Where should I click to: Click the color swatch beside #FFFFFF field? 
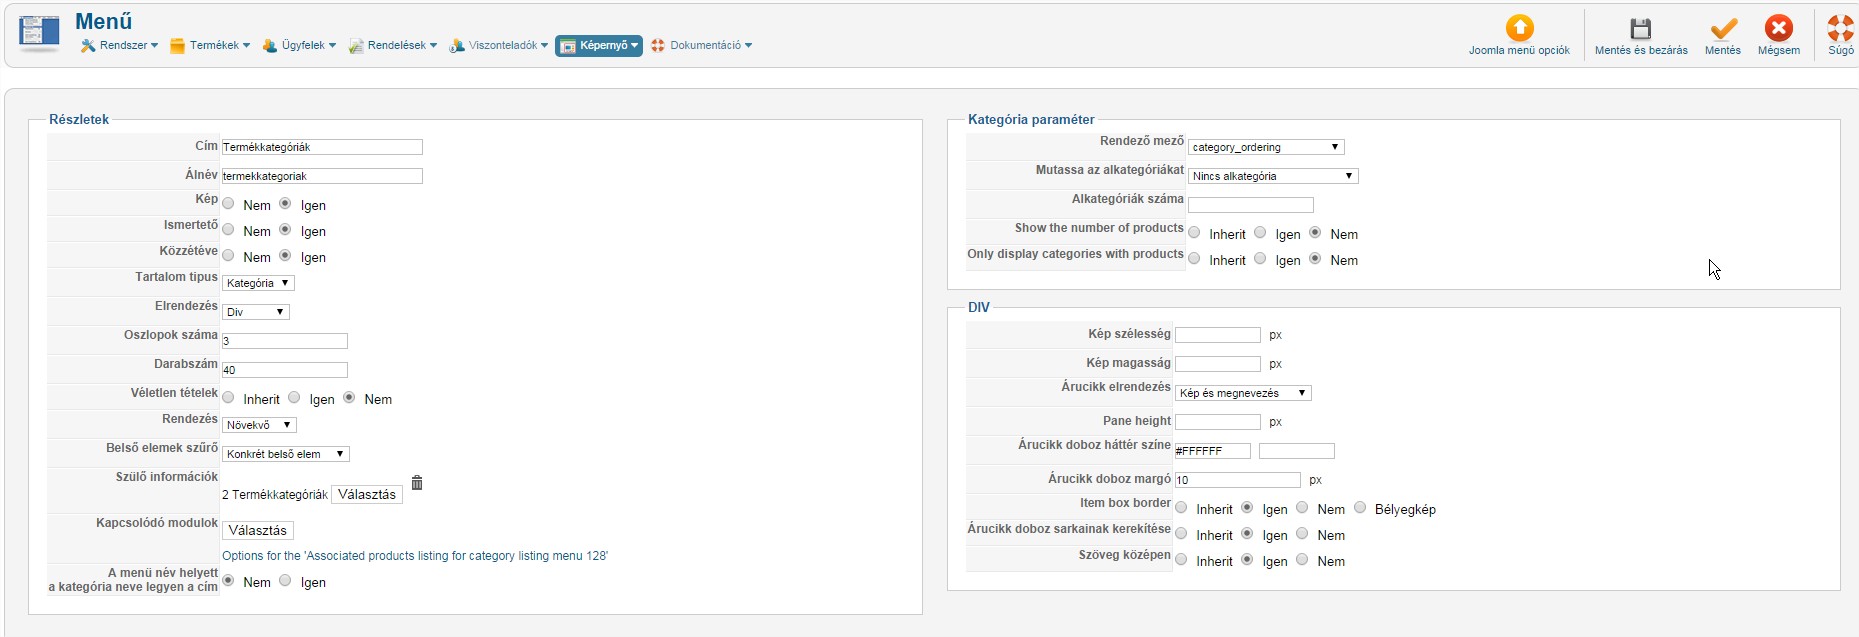(1296, 451)
